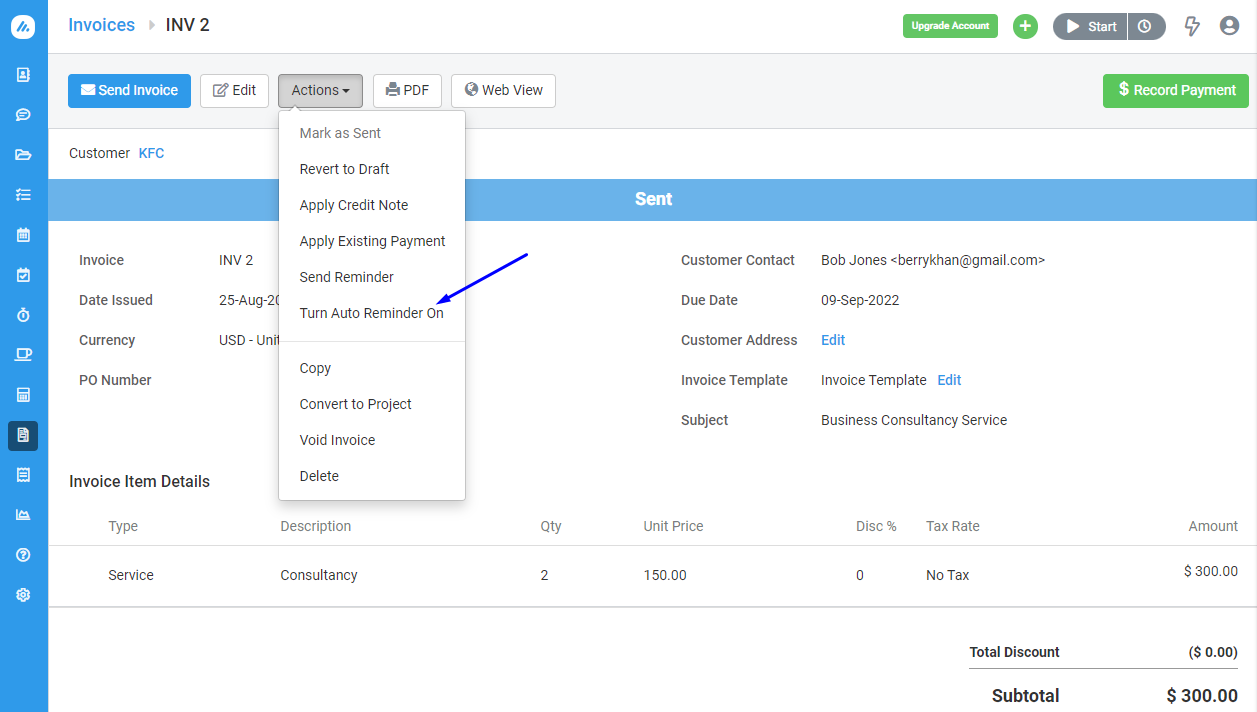Image resolution: width=1257 pixels, height=712 pixels.
Task: Click the lightning bolt icon in header
Action: coord(1191,26)
